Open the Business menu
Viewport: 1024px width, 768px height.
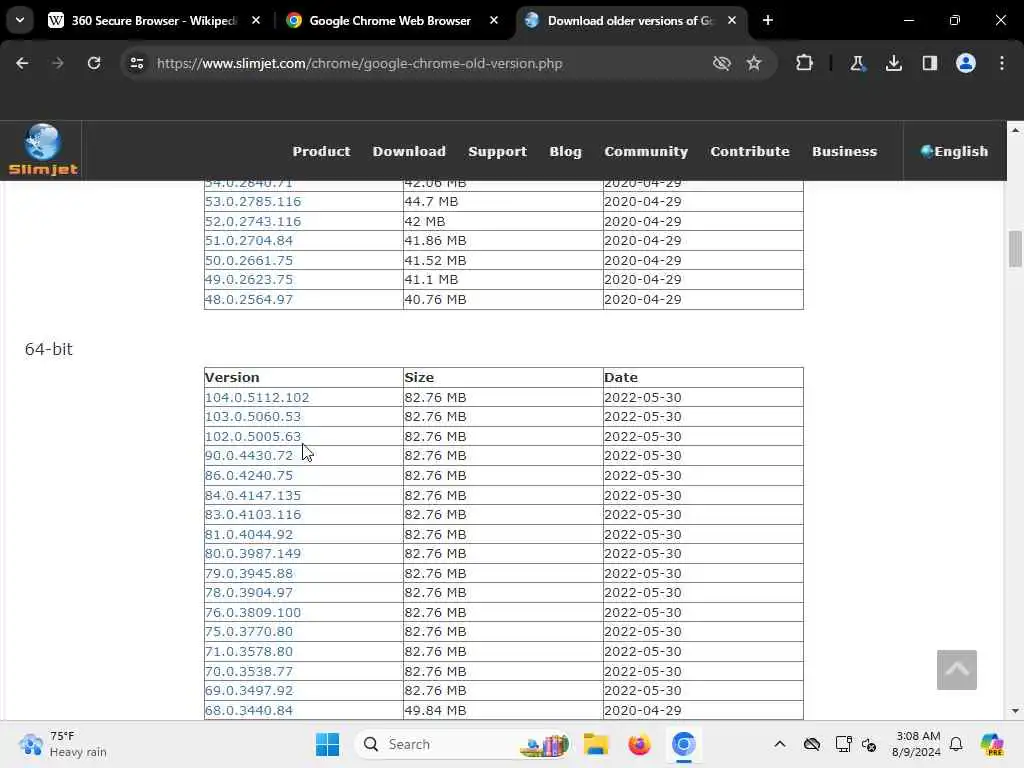(x=844, y=152)
